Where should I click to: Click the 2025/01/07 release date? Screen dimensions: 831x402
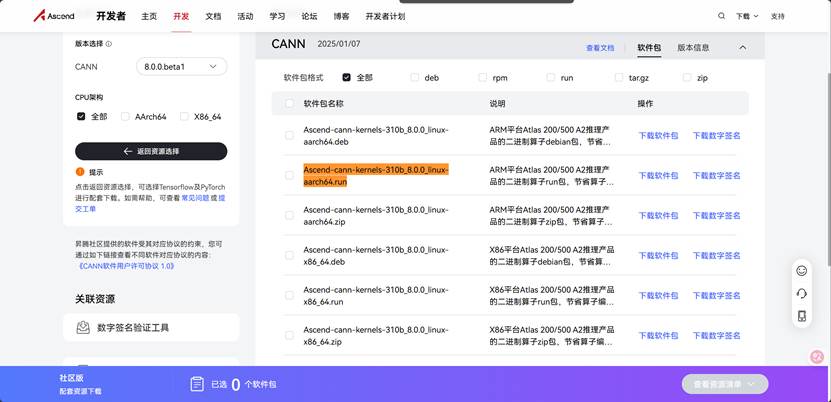coord(339,43)
